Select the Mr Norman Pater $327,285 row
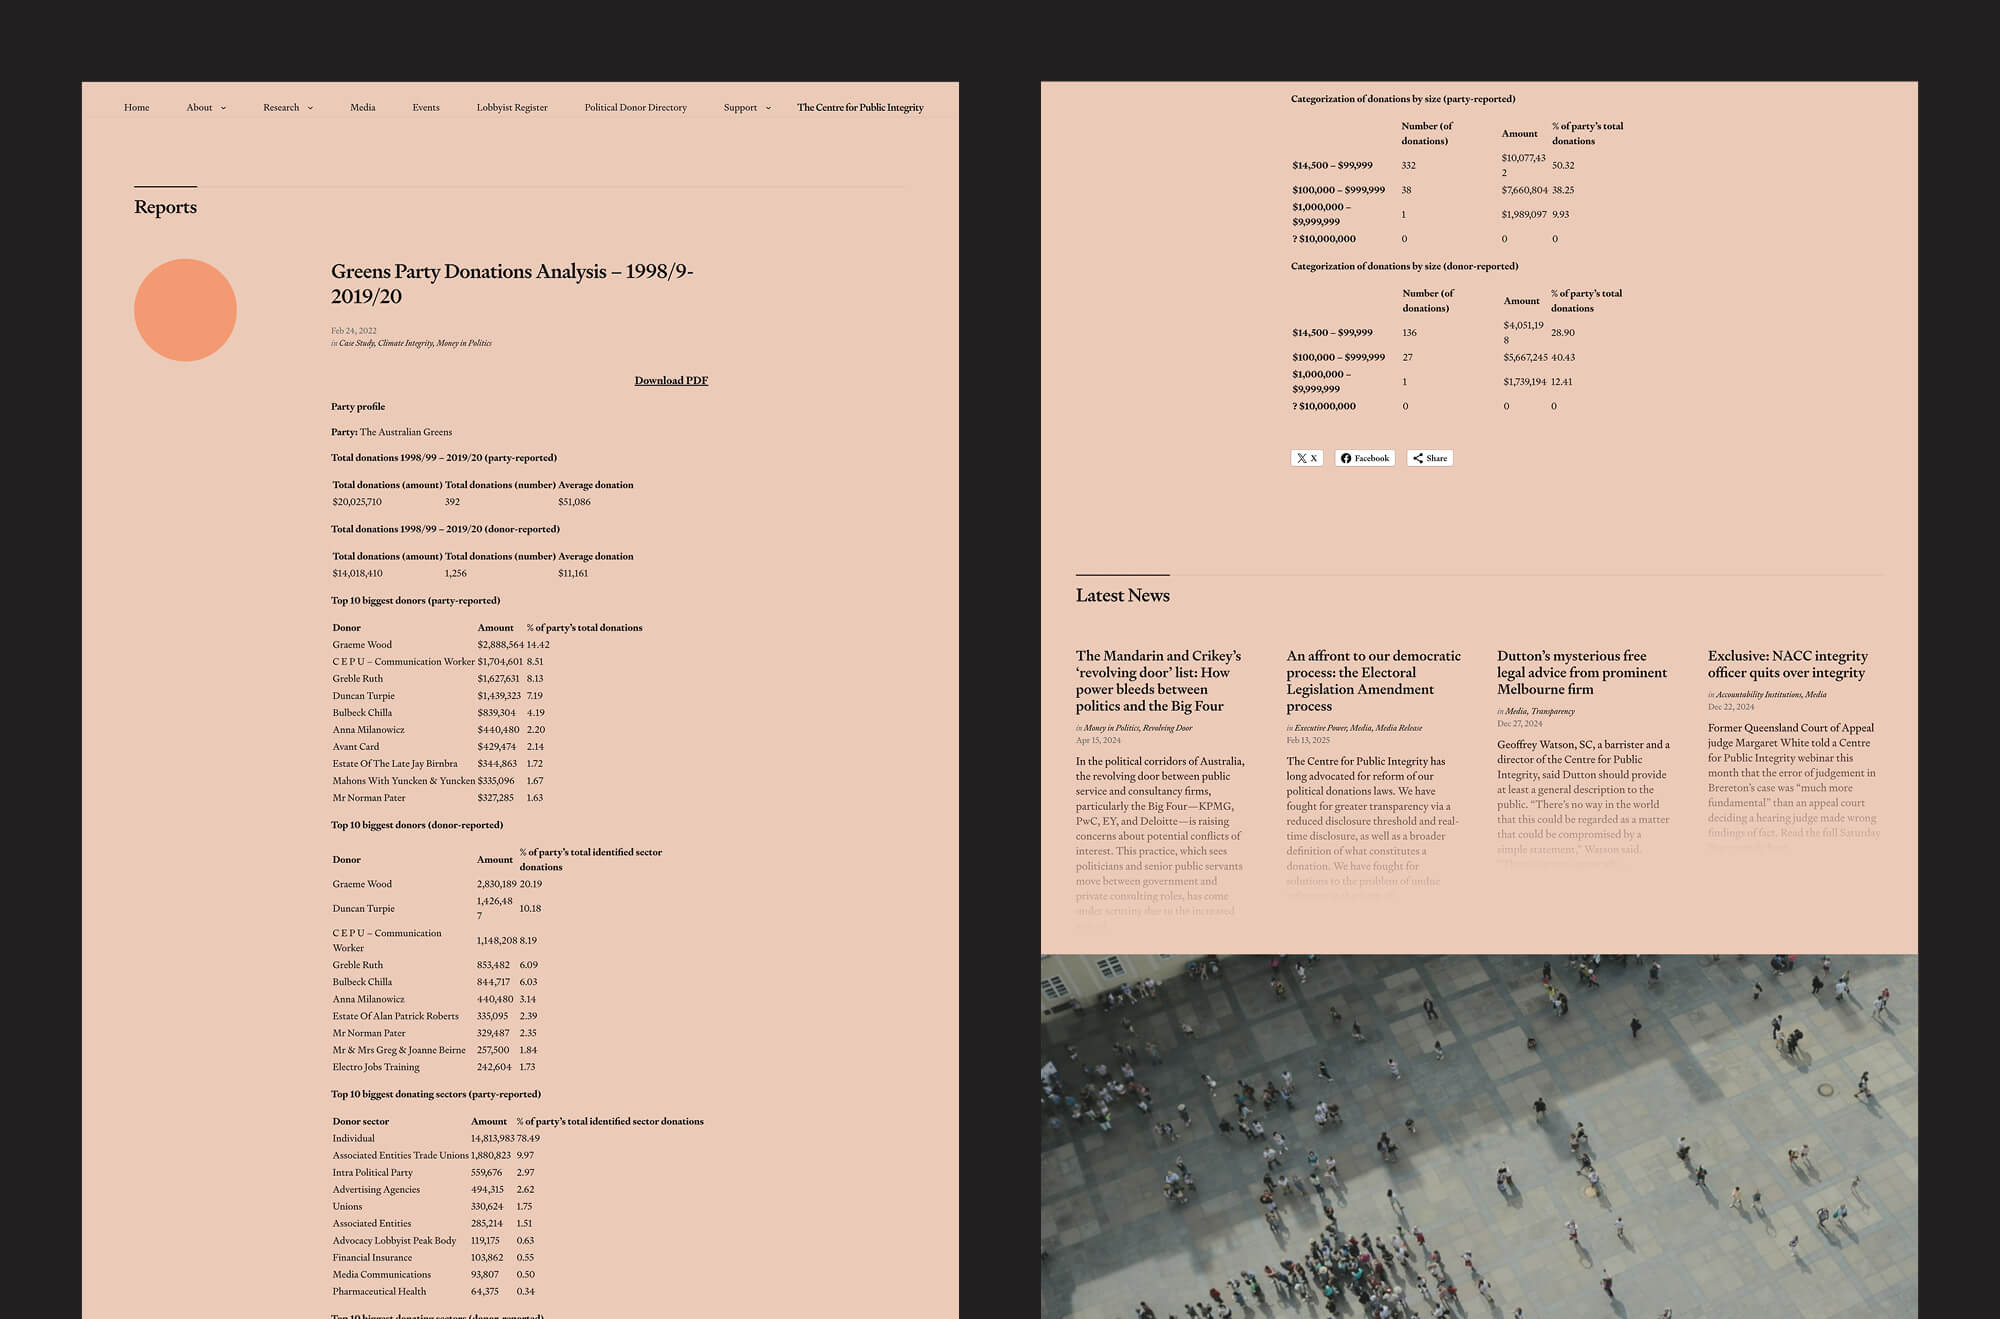Screen dimensions: 2000x1319 pyautogui.click(x=487, y=798)
